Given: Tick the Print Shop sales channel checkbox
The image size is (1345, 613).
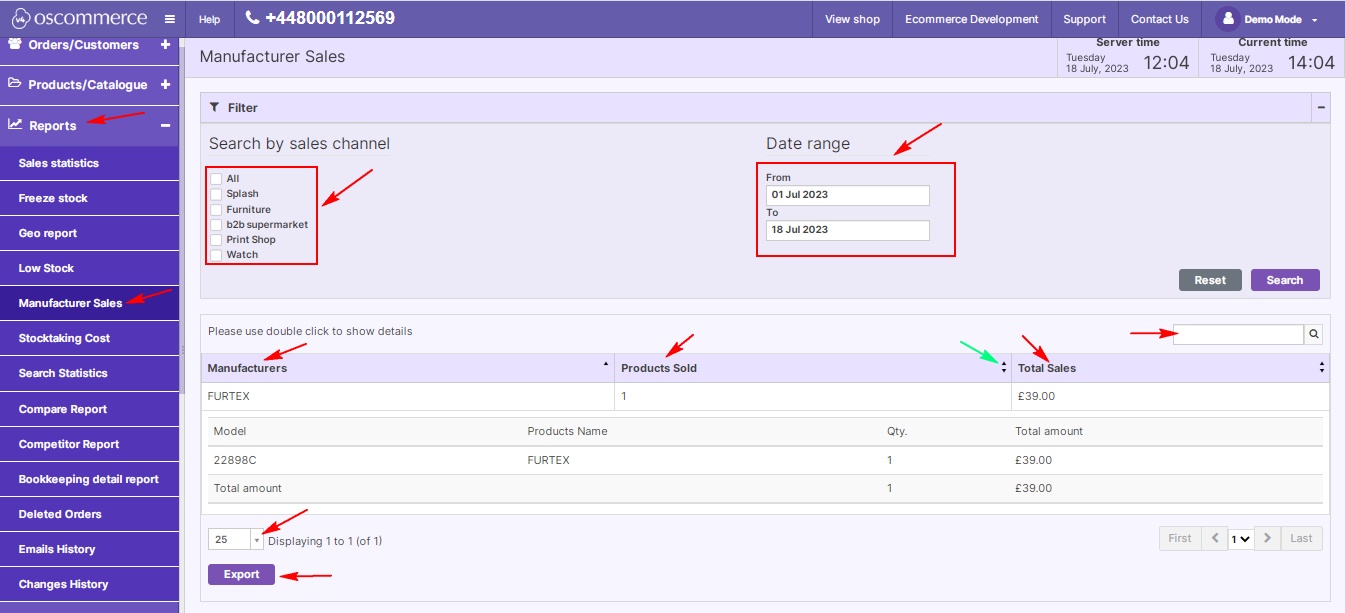Looking at the screenshot, I should (x=216, y=240).
